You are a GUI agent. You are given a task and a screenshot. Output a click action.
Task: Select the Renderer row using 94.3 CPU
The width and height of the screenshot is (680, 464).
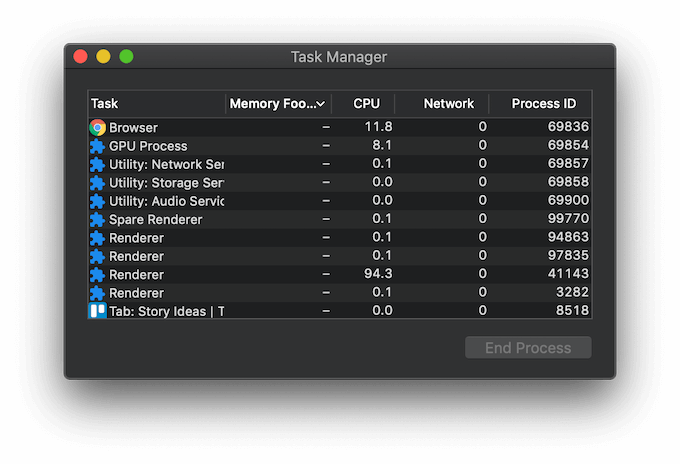(340, 274)
